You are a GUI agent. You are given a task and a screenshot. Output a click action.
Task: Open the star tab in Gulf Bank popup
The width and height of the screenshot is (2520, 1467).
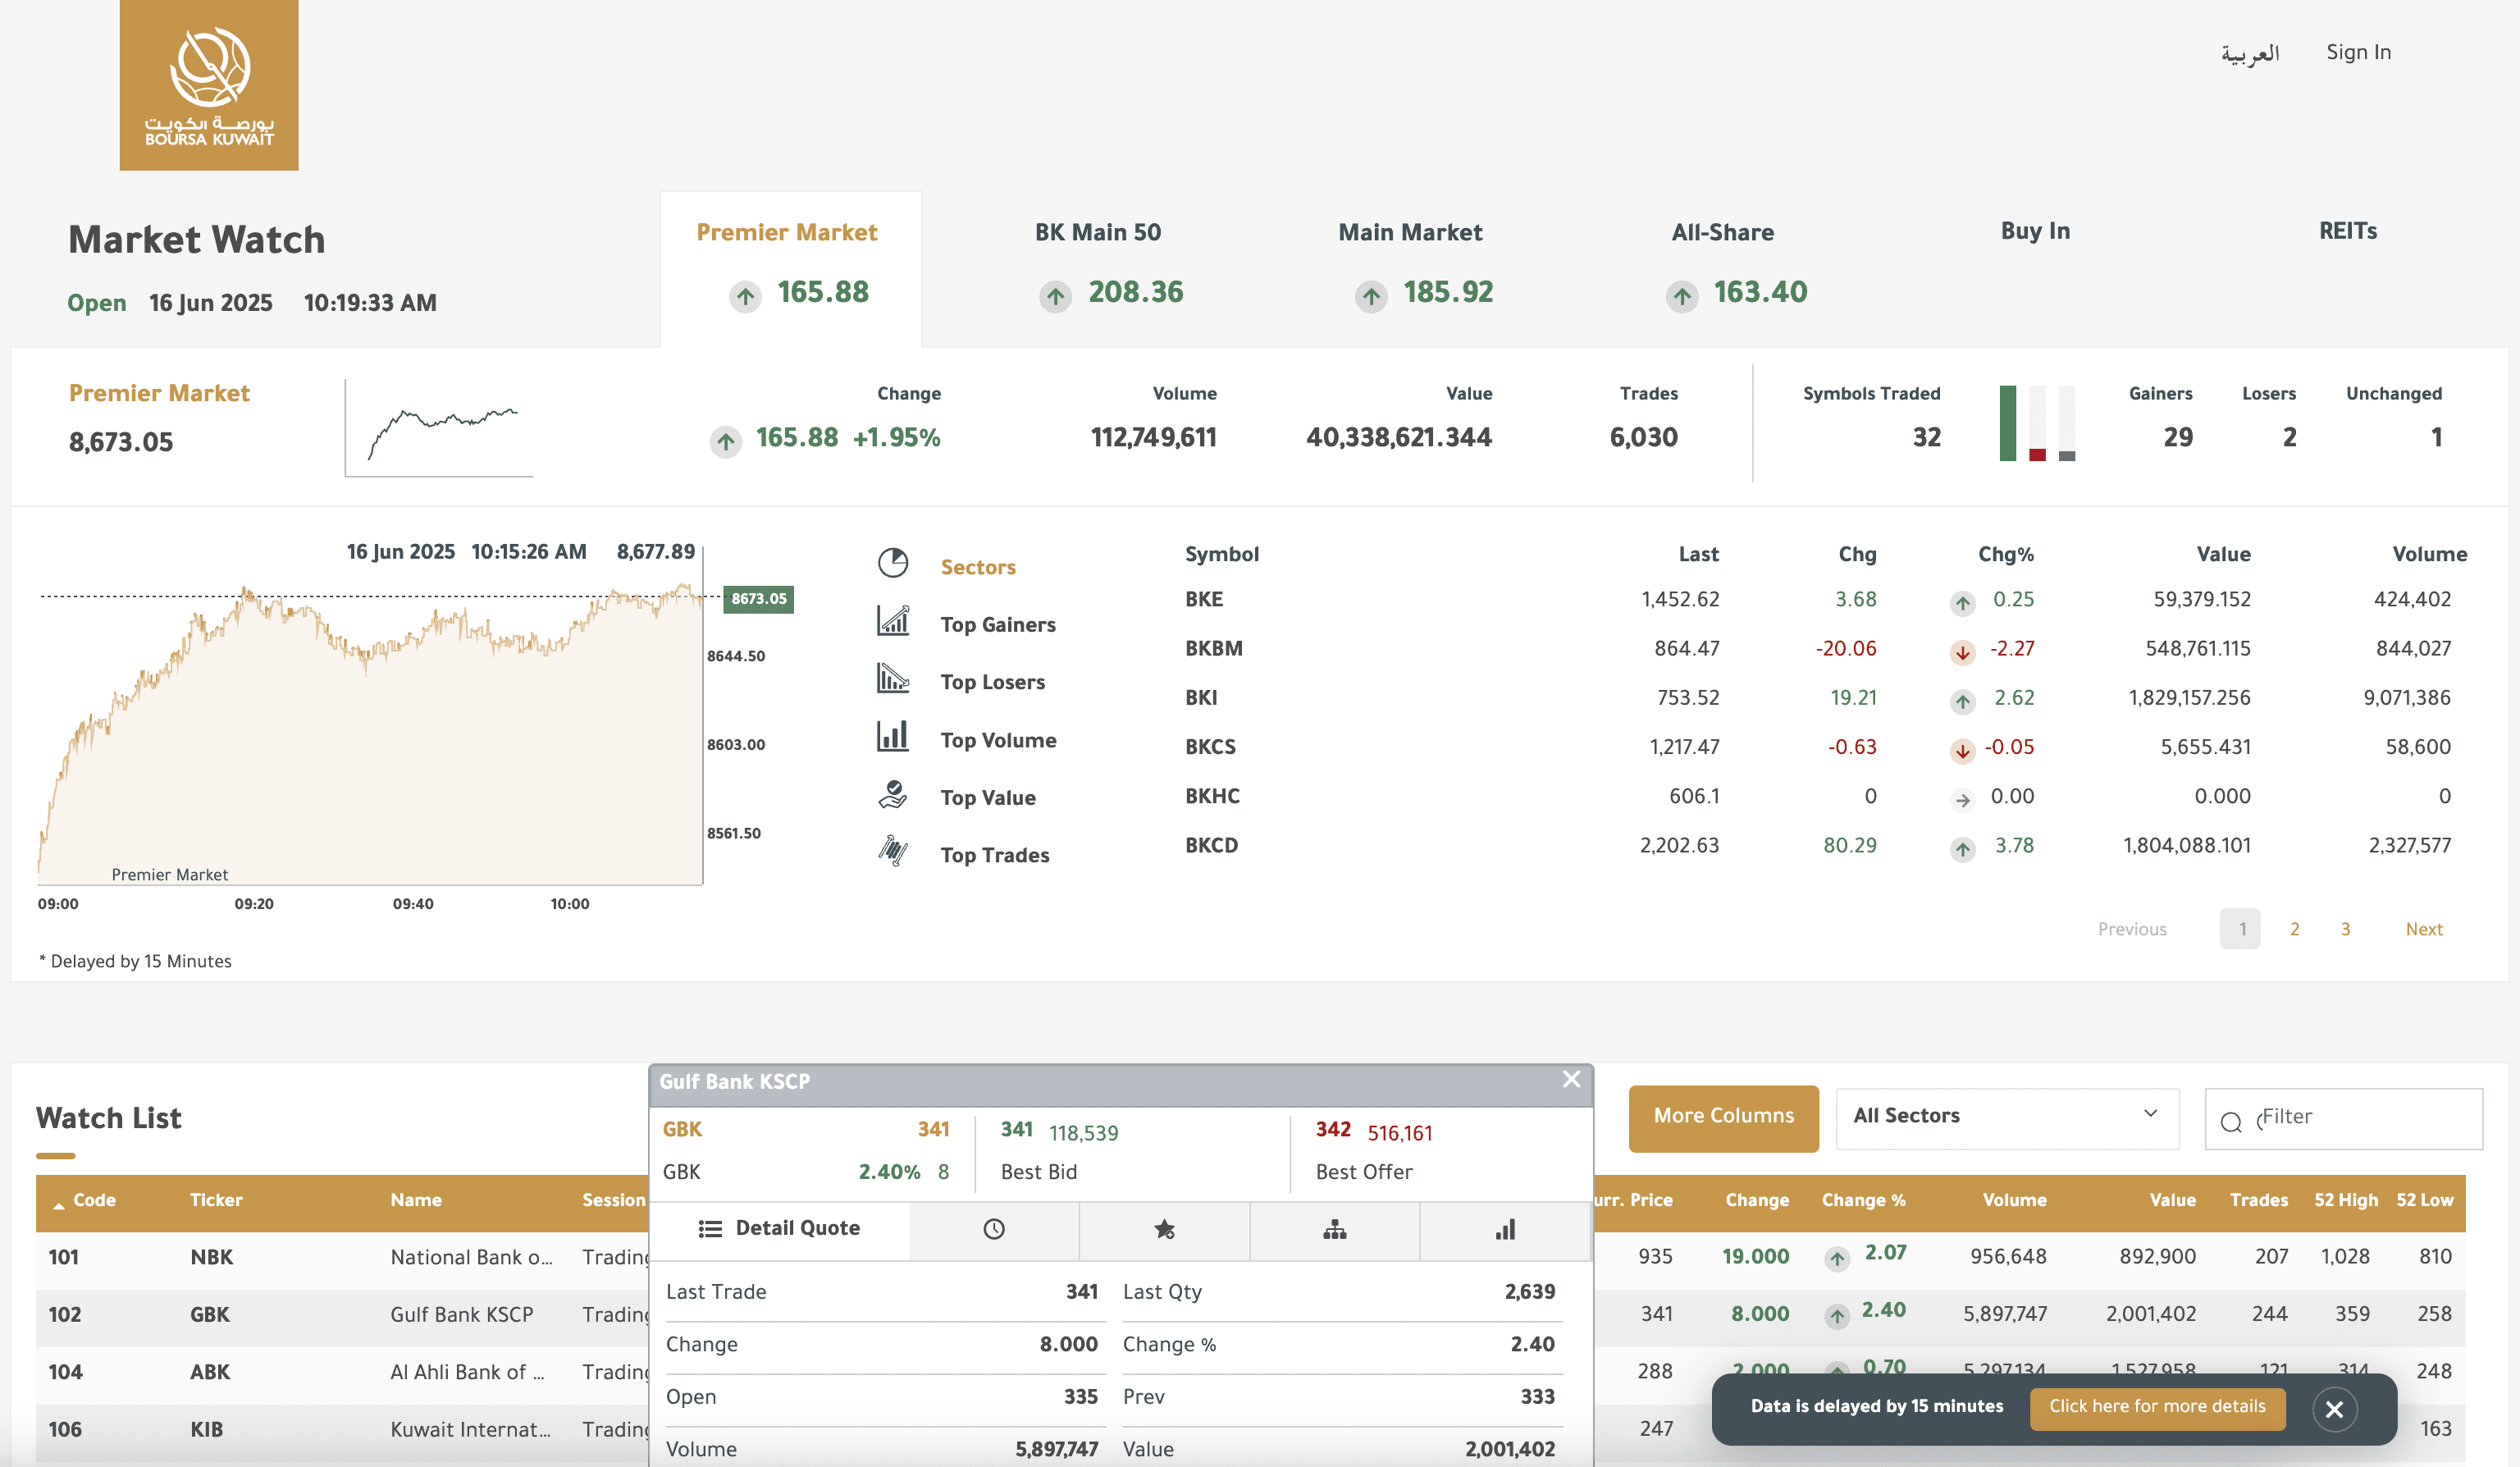click(x=1164, y=1229)
